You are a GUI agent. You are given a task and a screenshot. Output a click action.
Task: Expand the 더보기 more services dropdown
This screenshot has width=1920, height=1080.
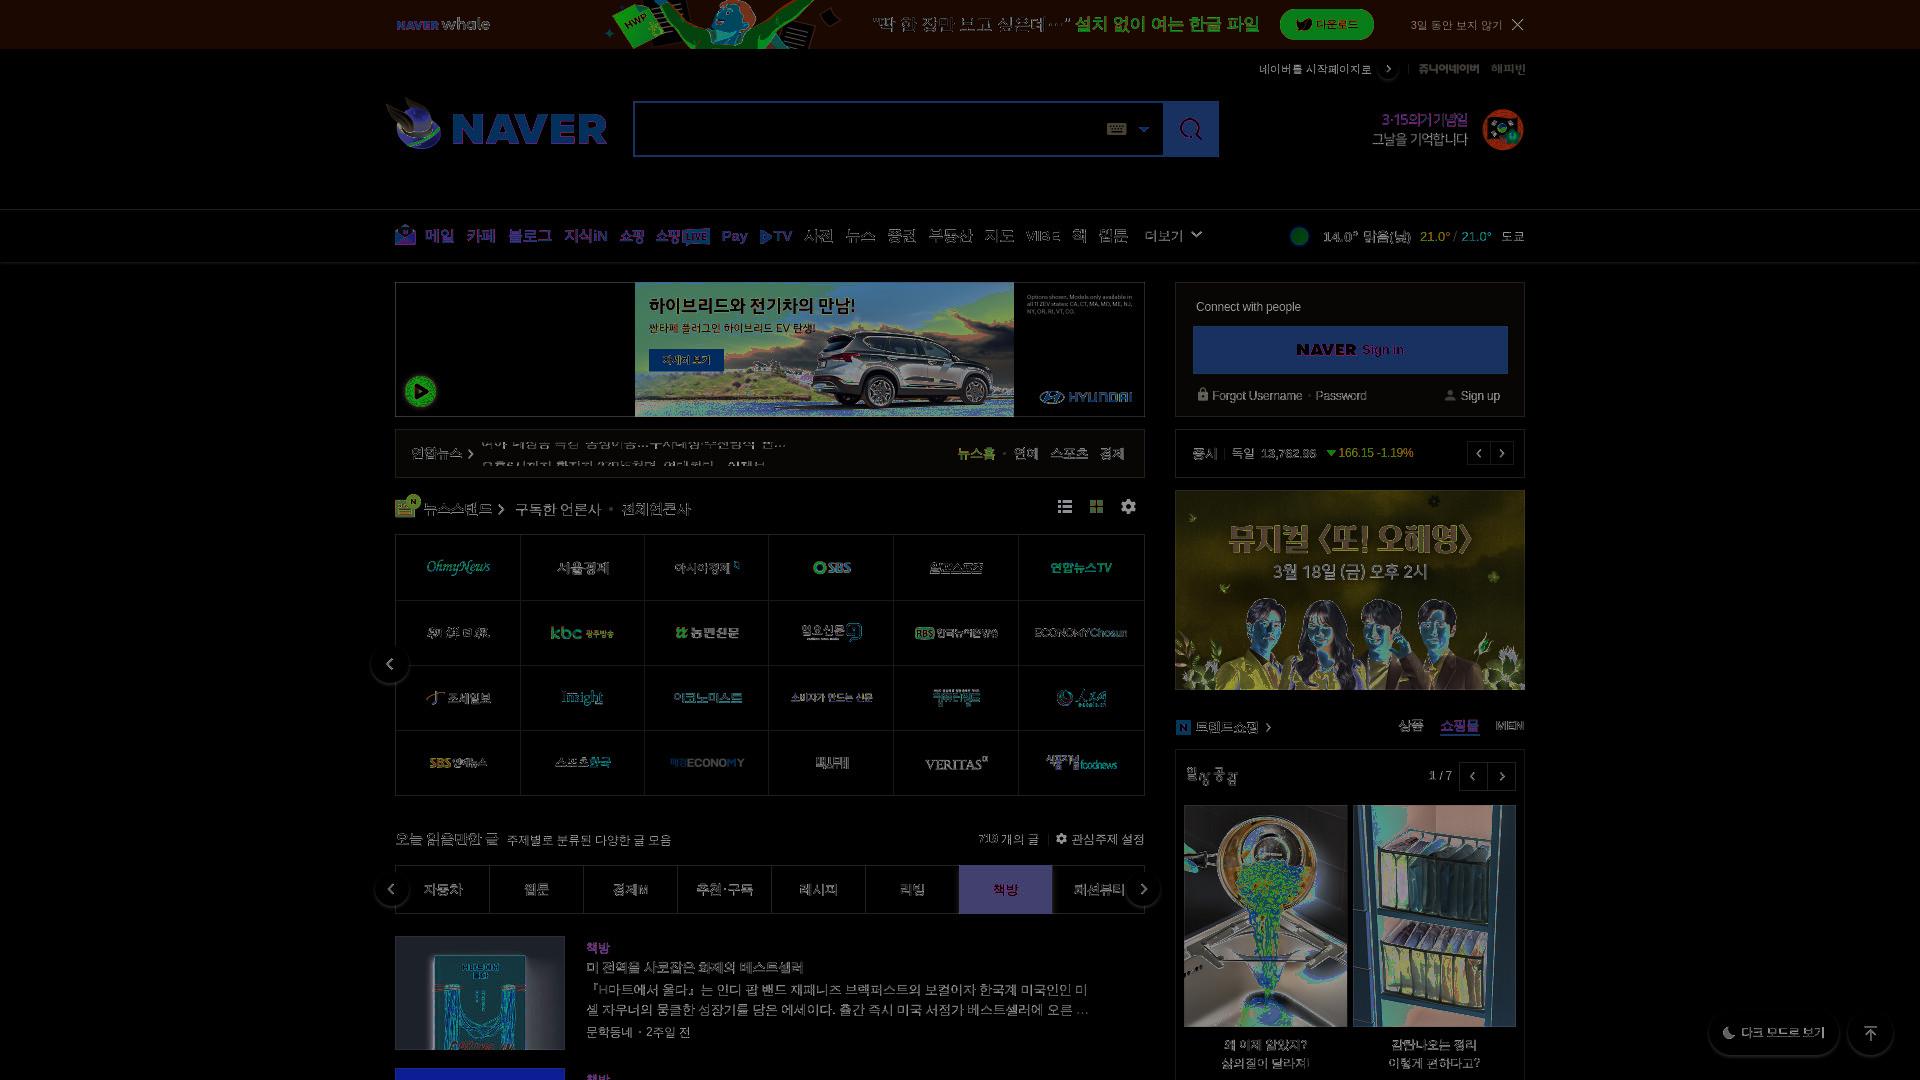pos(1173,236)
